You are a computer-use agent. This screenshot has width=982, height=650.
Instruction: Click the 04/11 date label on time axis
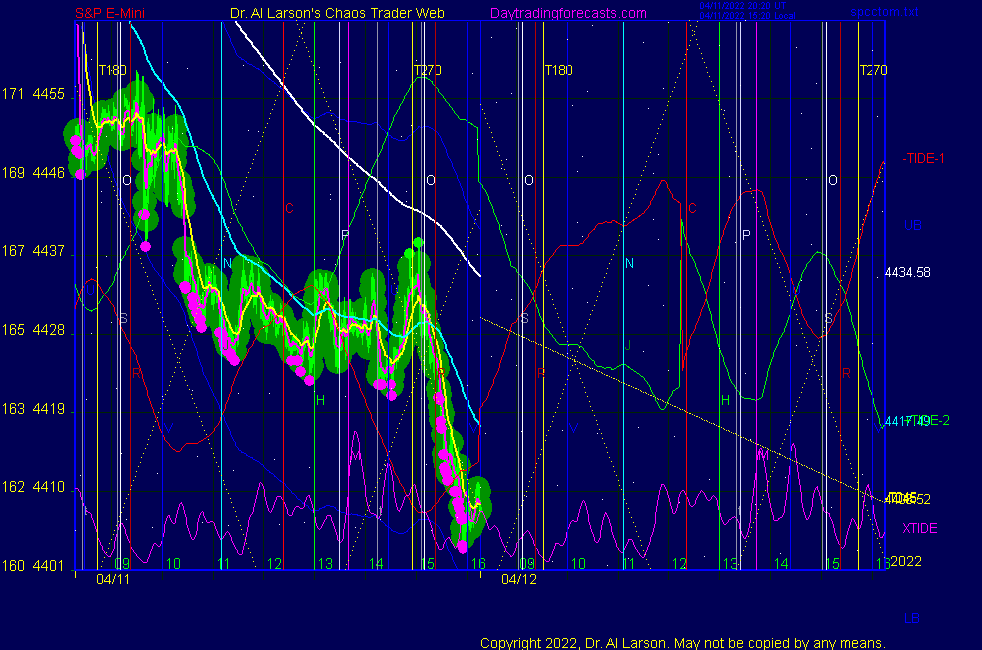[x=113, y=579]
